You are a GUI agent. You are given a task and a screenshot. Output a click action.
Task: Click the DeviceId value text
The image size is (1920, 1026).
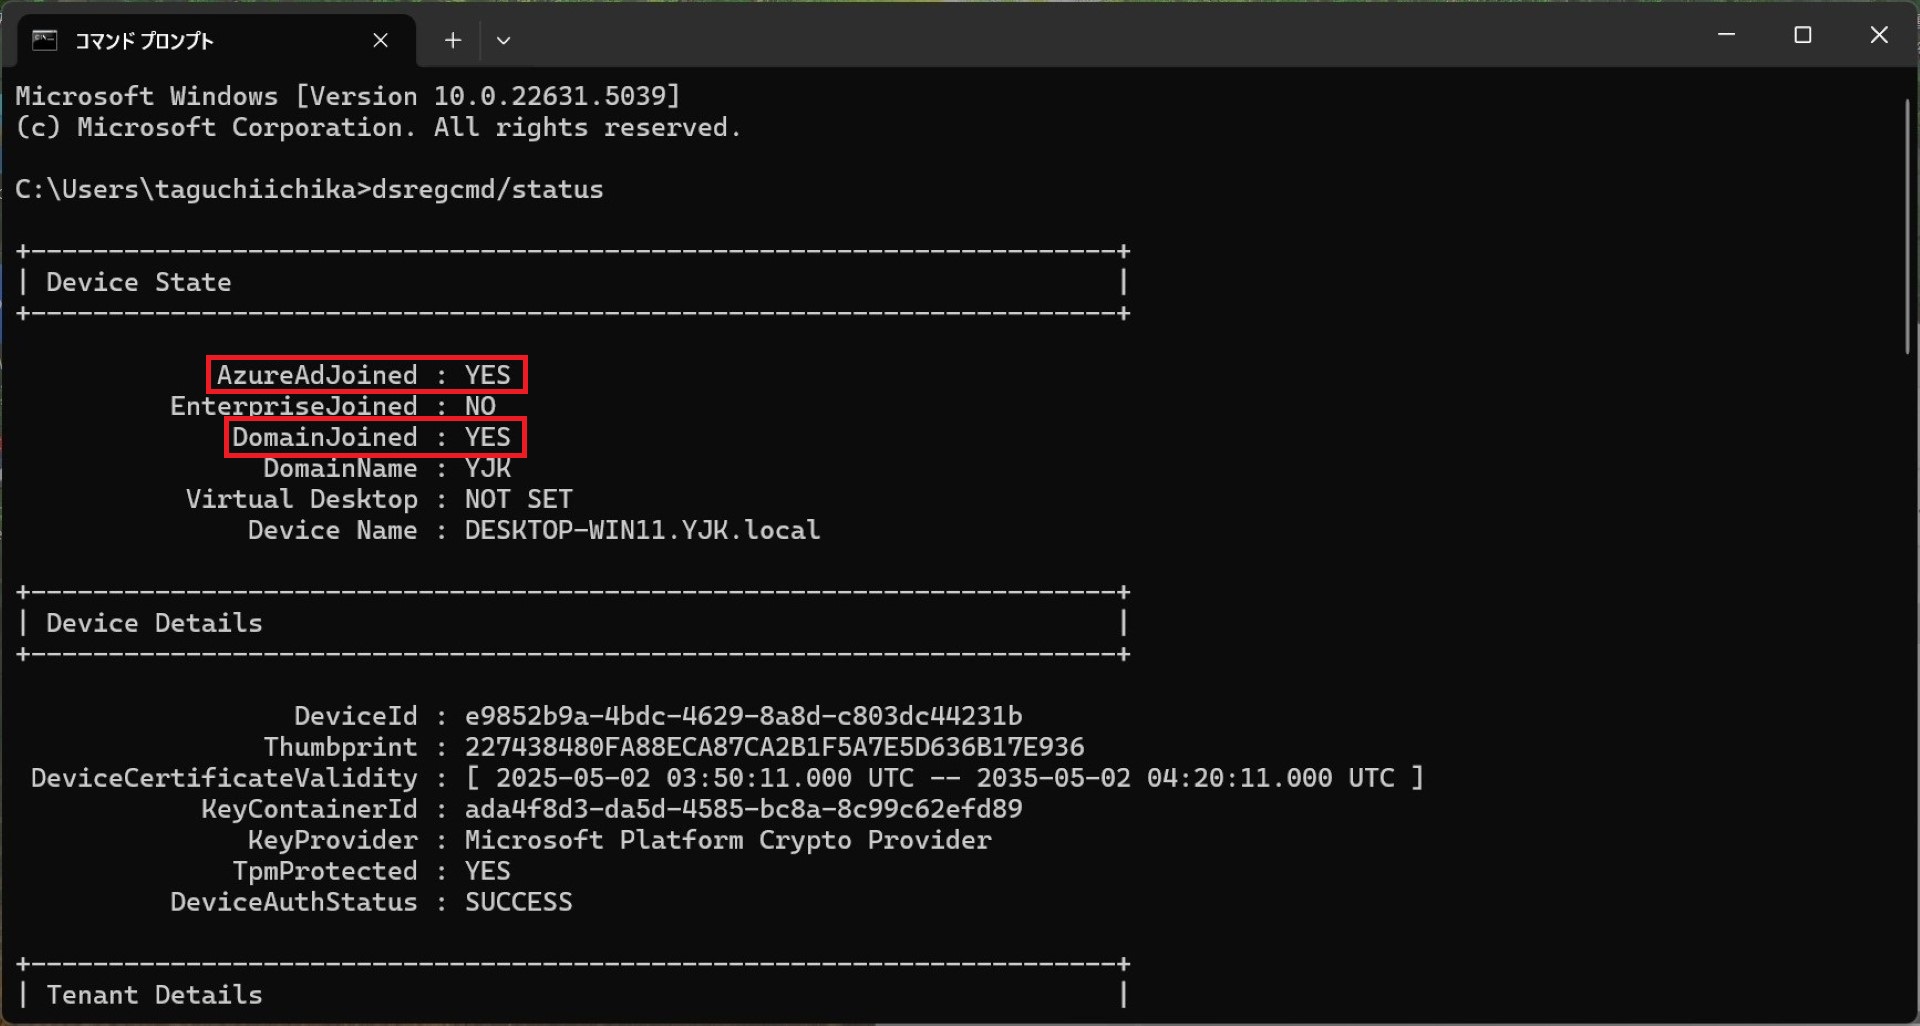point(743,716)
